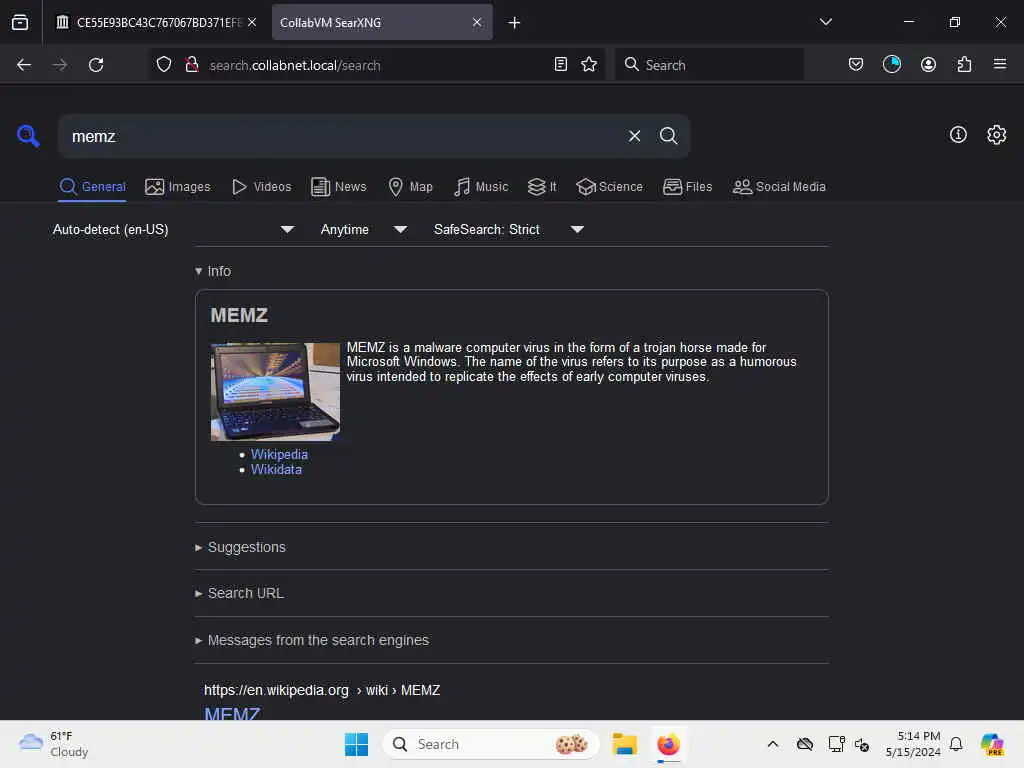Click the tray network display icon
The image size is (1024, 768).
836,744
